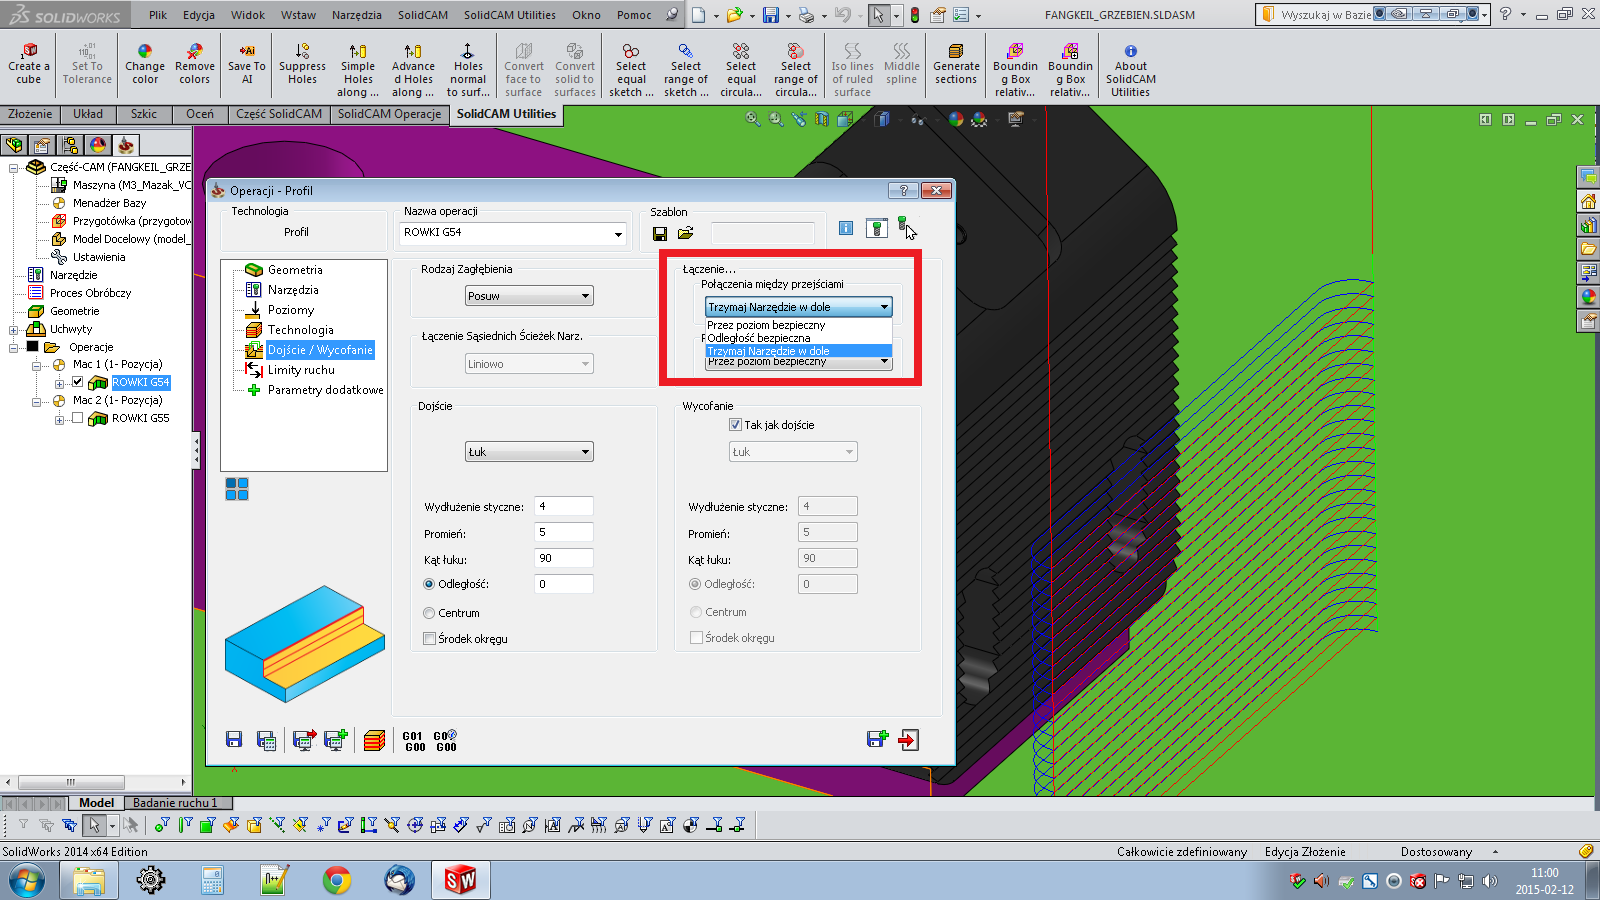
Task: Select Menadżer Bazy in CAM tree
Action: click(x=109, y=203)
